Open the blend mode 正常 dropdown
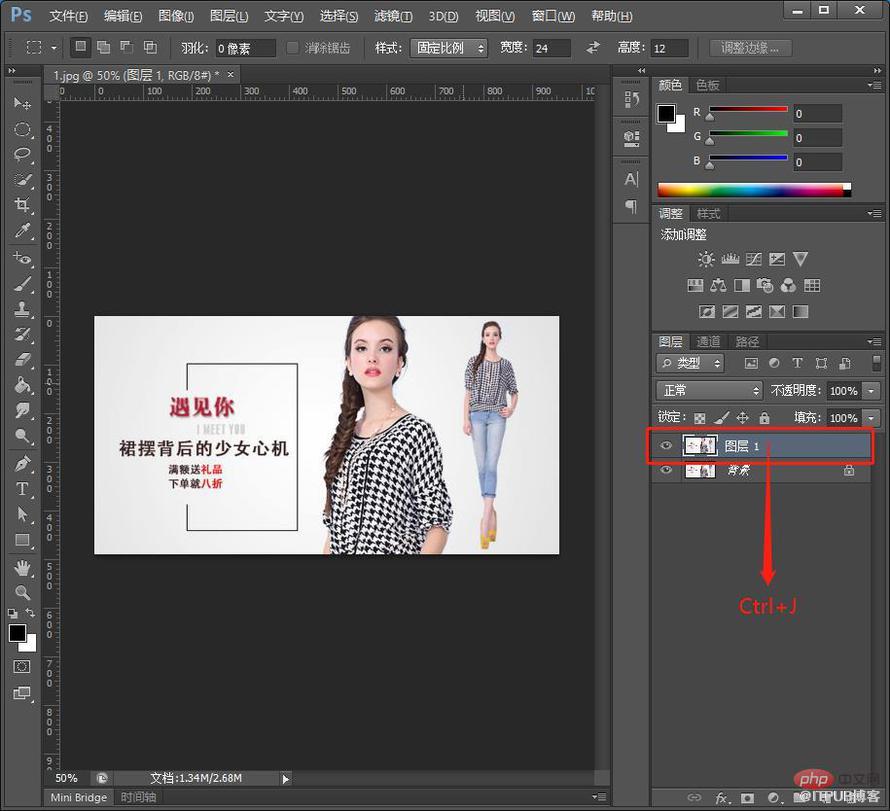The image size is (890, 811). (x=709, y=390)
